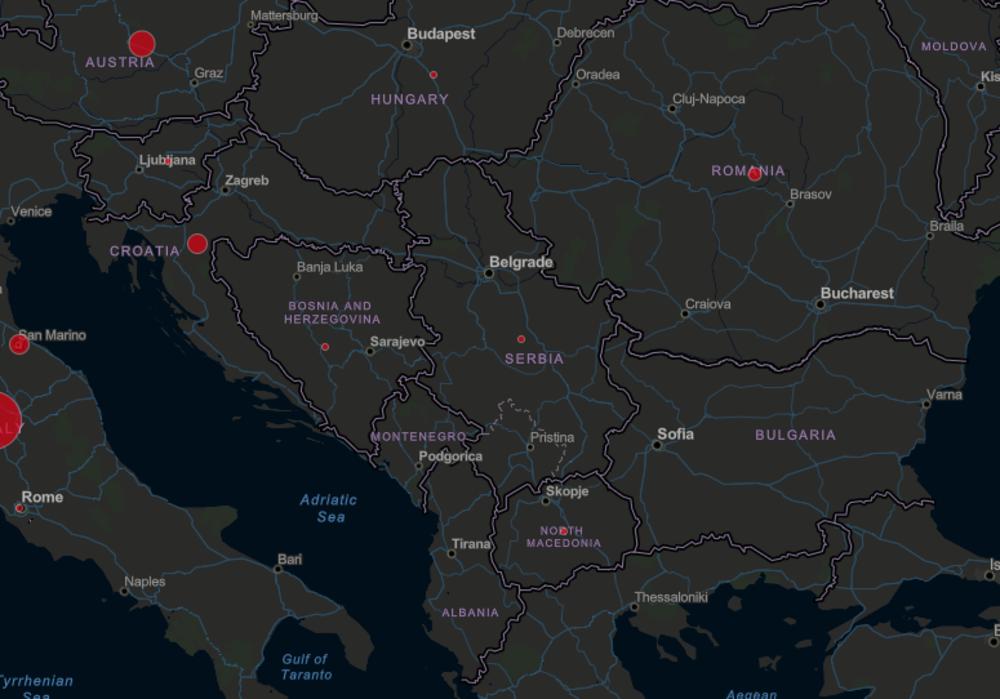Viewport: 1000px width, 699px height.
Task: Select the red circle marker in Hungary
Action: [x=433, y=75]
